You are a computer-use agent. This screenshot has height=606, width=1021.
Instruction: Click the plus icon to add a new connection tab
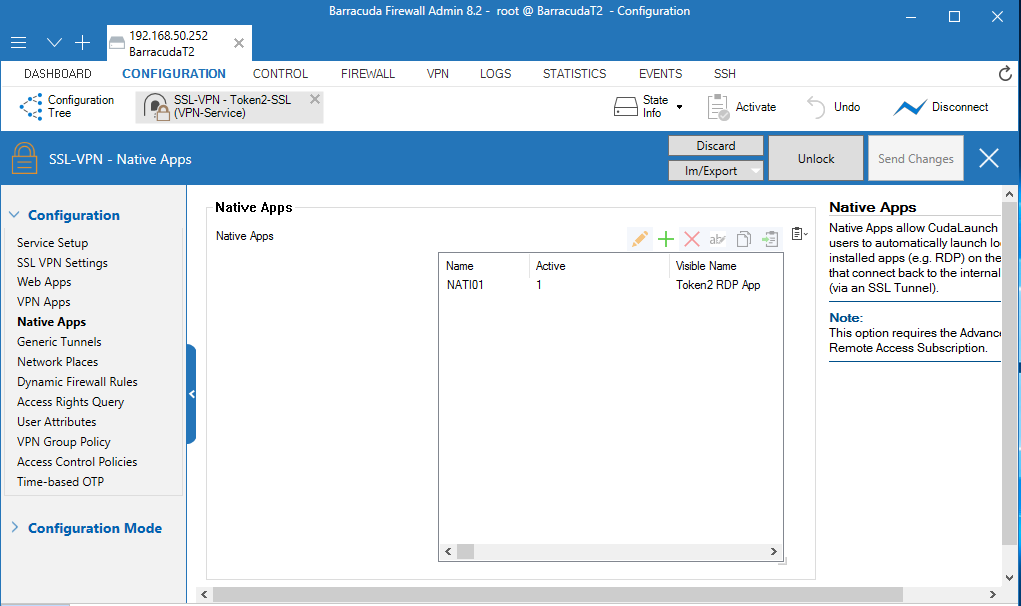[82, 43]
